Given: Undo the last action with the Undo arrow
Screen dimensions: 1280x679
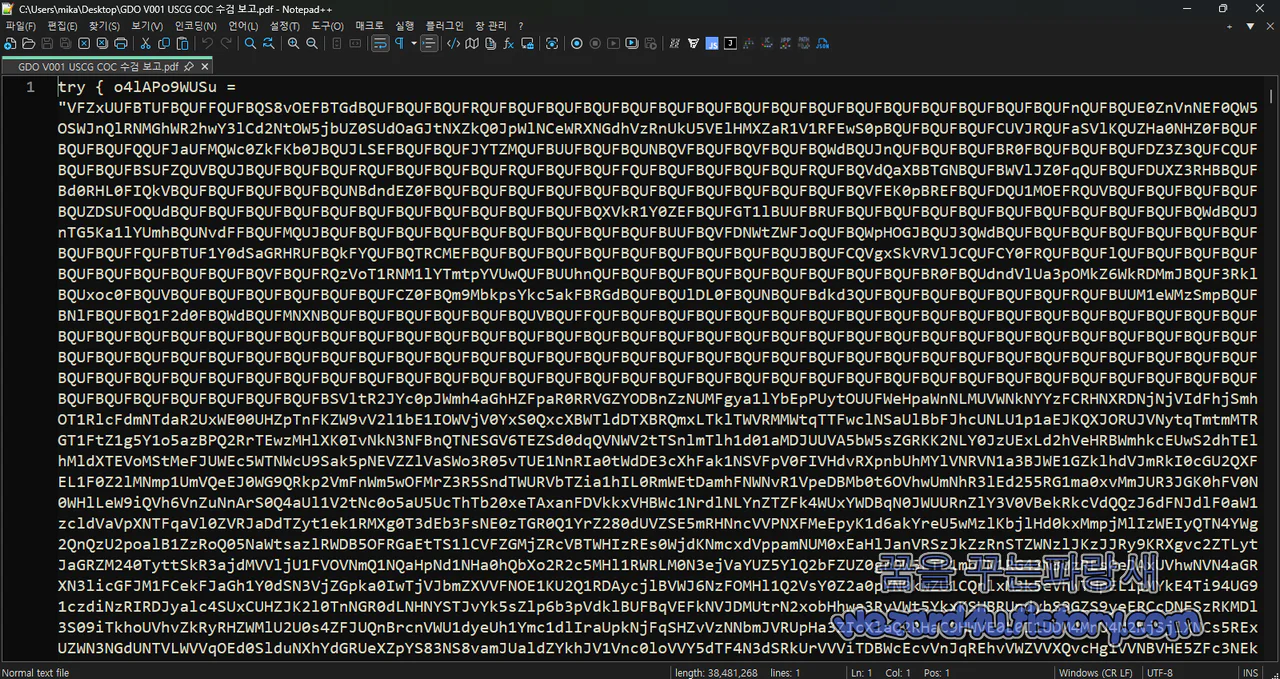Looking at the screenshot, I should click(206, 43).
